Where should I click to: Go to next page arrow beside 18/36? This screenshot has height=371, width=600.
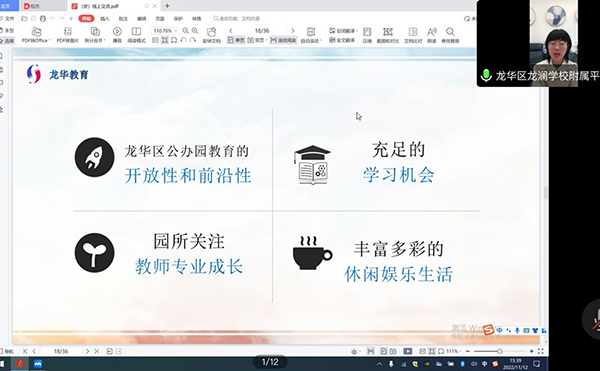point(293,31)
